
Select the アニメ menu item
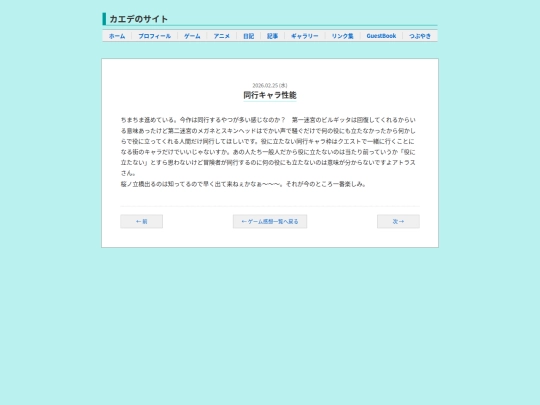[x=222, y=36]
